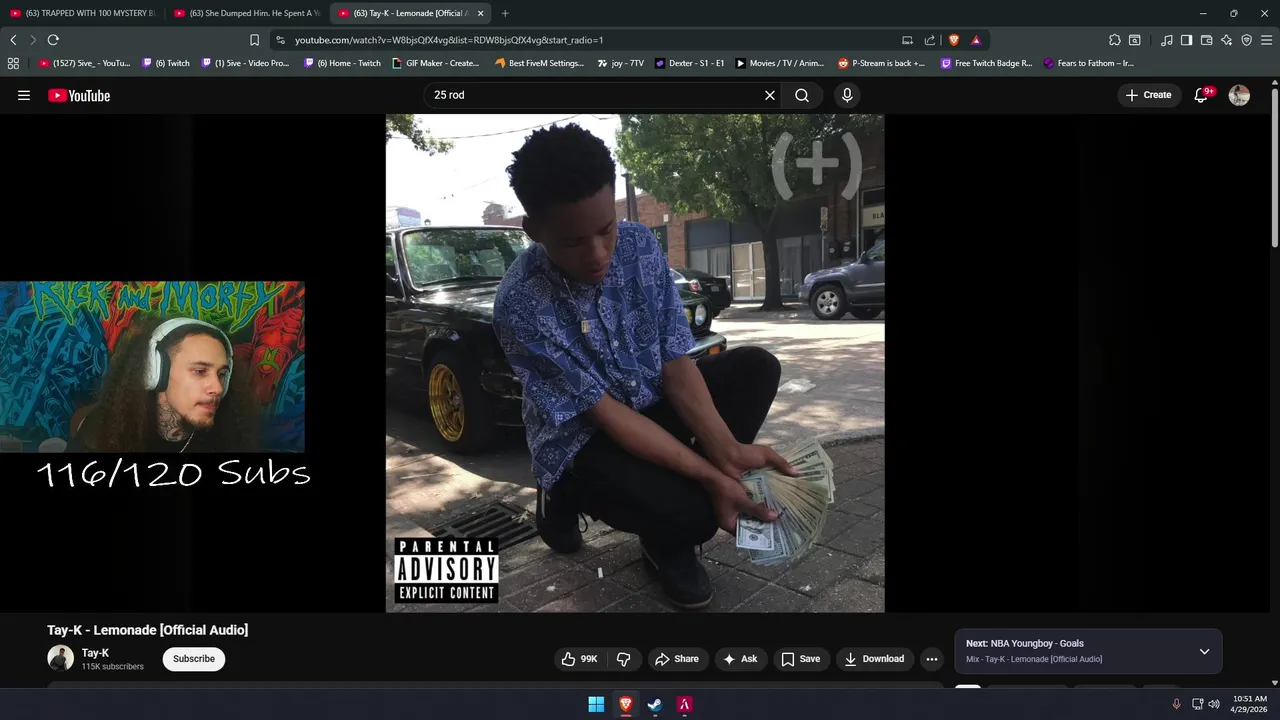
Task: Open the Brave main menu
Action: 1267,40
